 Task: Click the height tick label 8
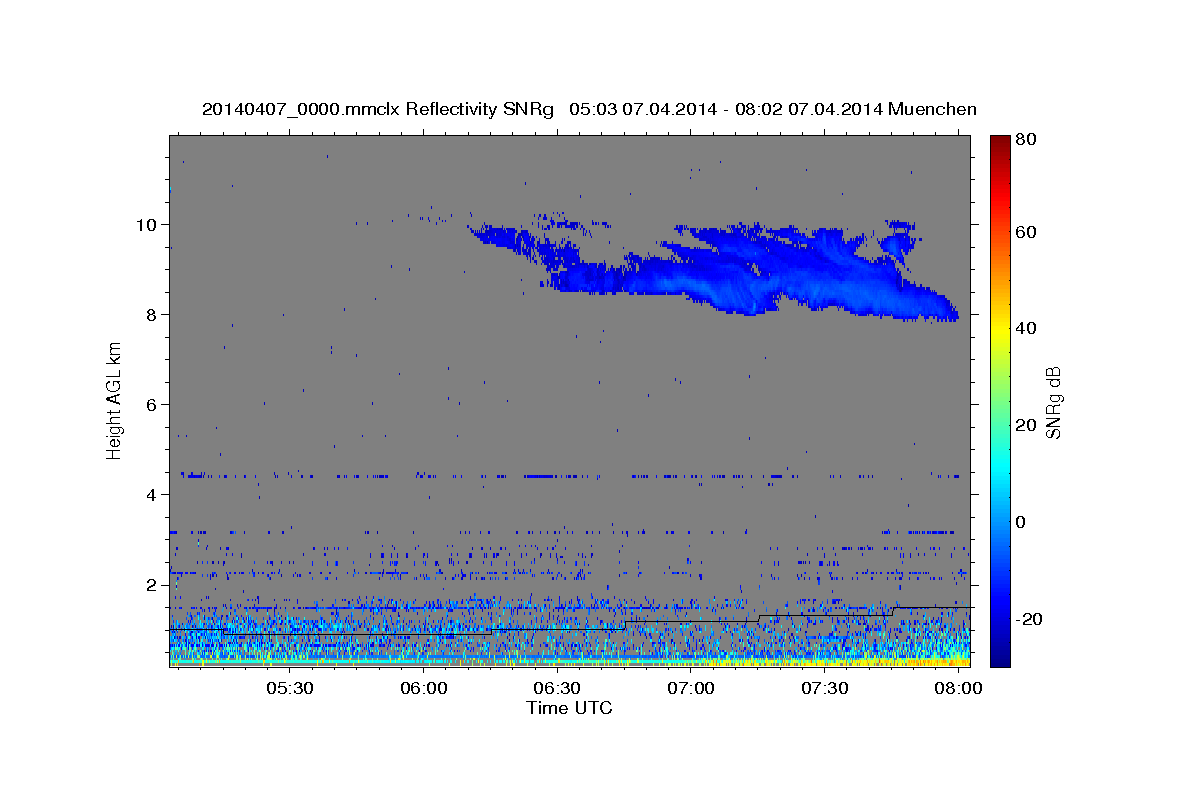click(153, 314)
